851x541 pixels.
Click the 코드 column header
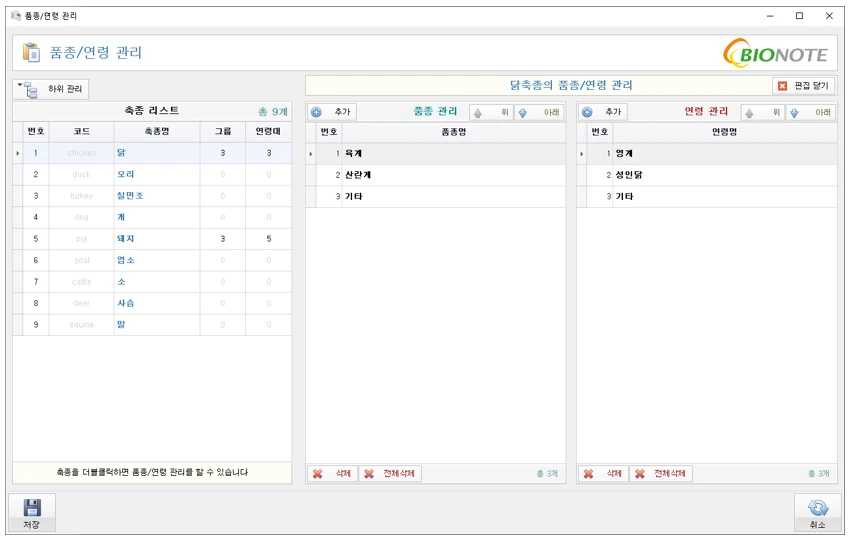81,131
